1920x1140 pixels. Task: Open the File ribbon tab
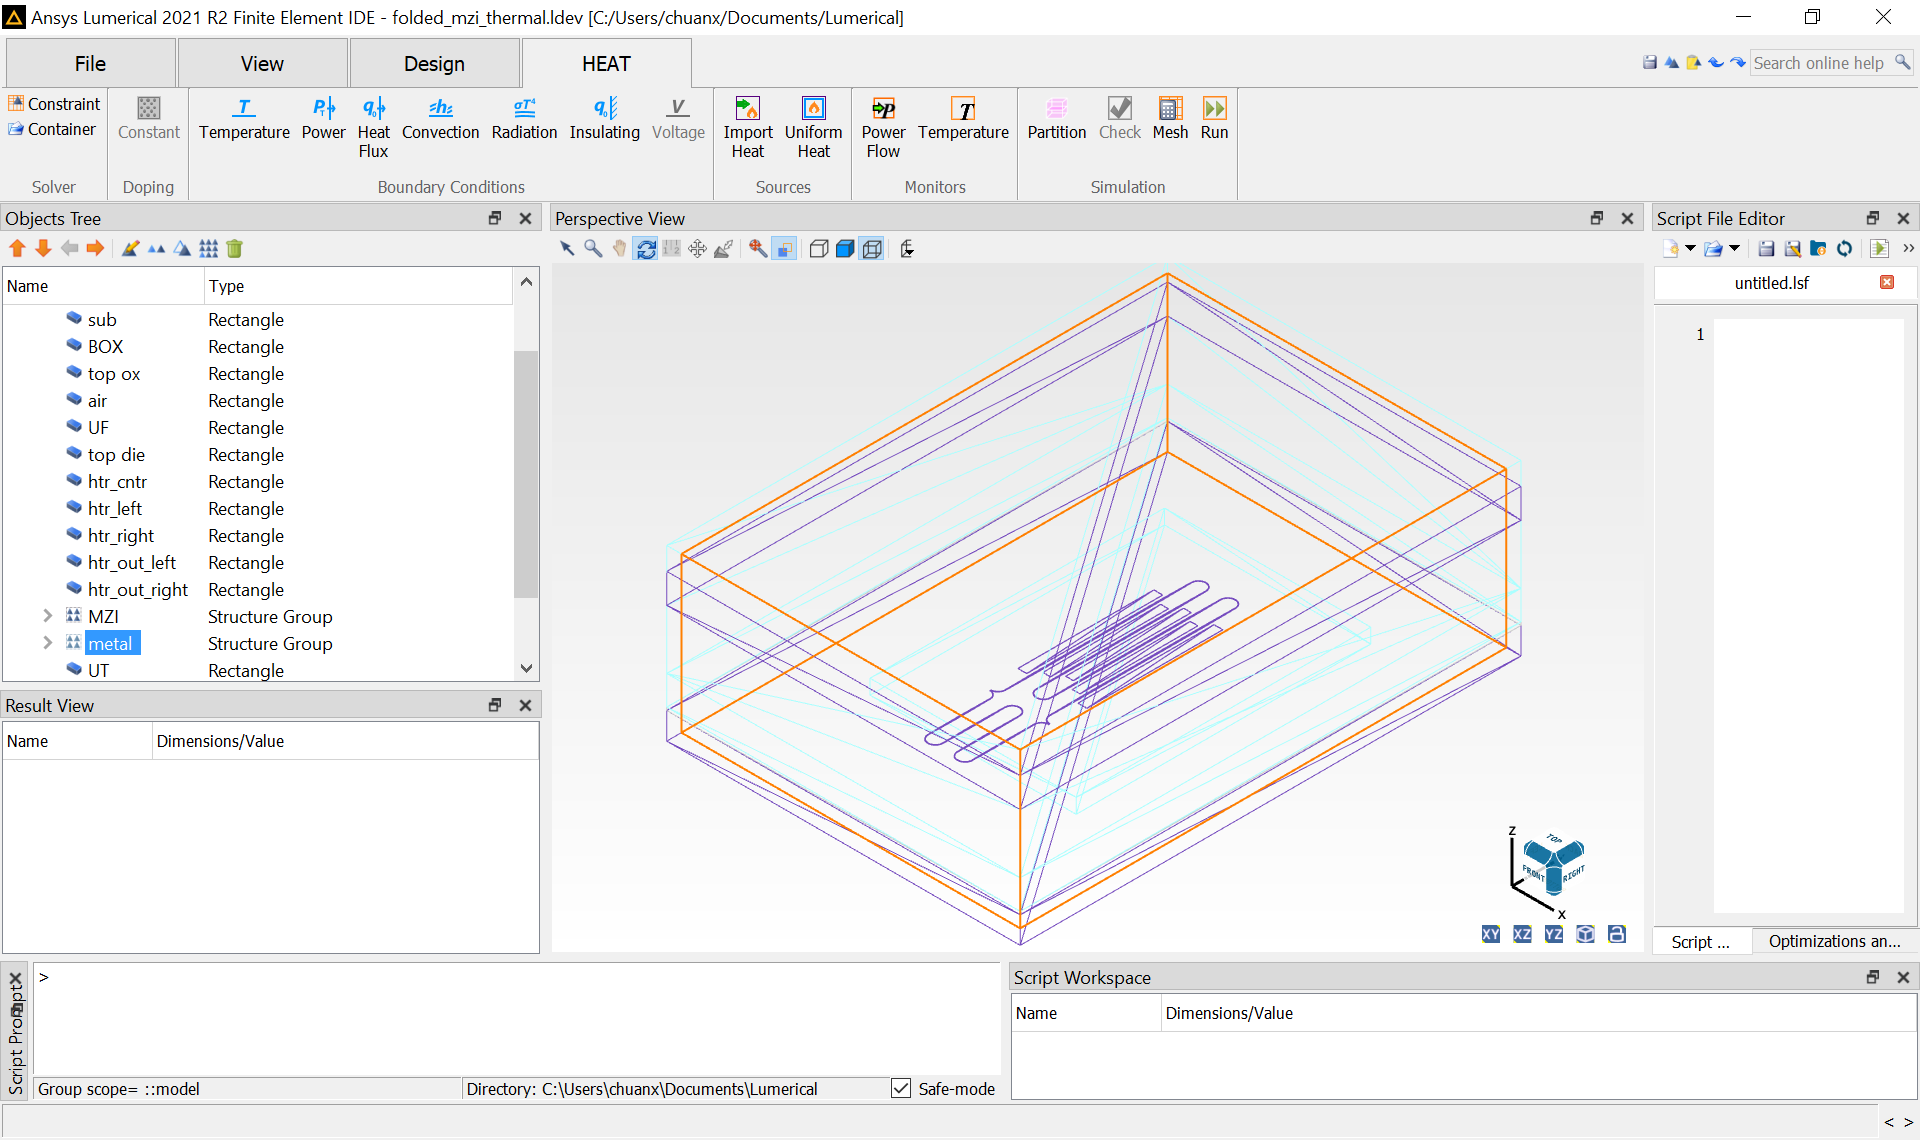(x=90, y=63)
